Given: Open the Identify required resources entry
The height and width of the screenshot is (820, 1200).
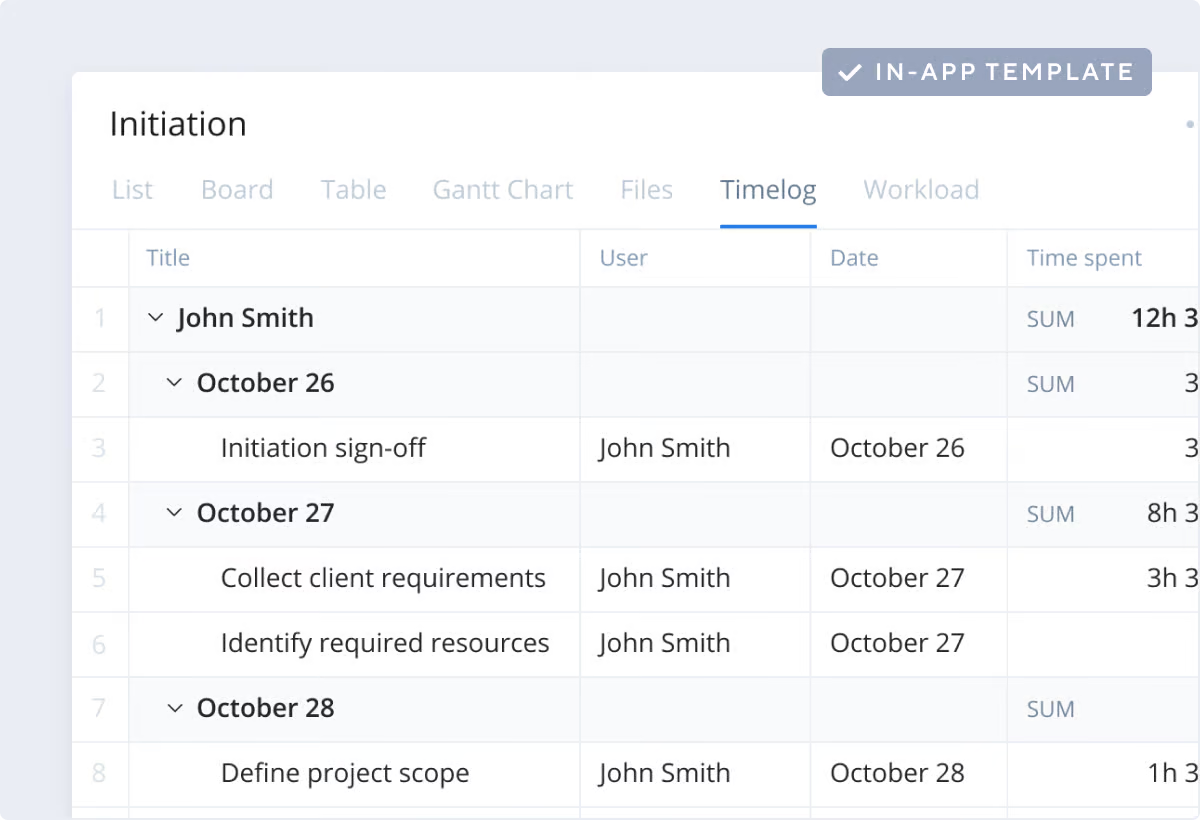Looking at the screenshot, I should click(x=385, y=643).
